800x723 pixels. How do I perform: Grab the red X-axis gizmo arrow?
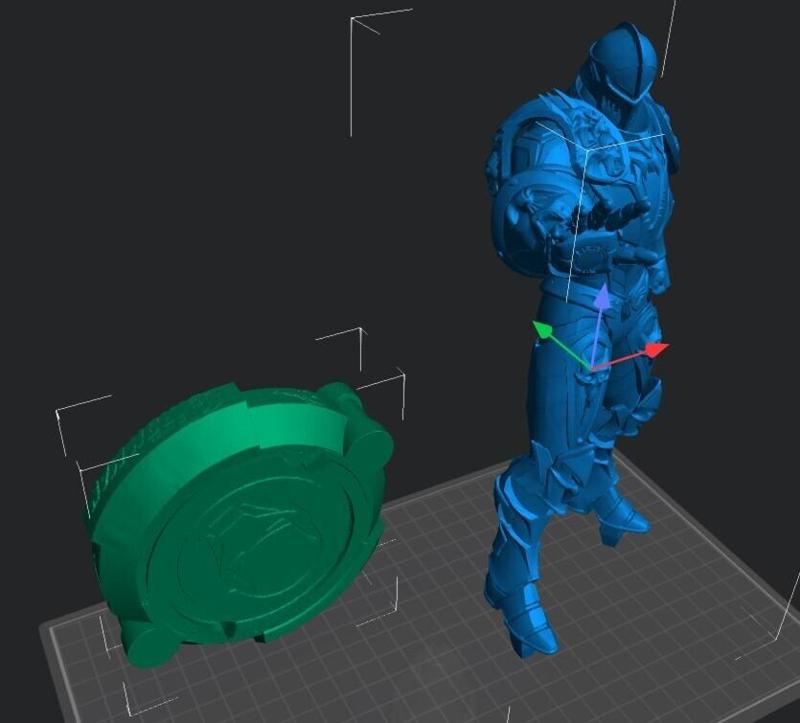click(x=656, y=350)
